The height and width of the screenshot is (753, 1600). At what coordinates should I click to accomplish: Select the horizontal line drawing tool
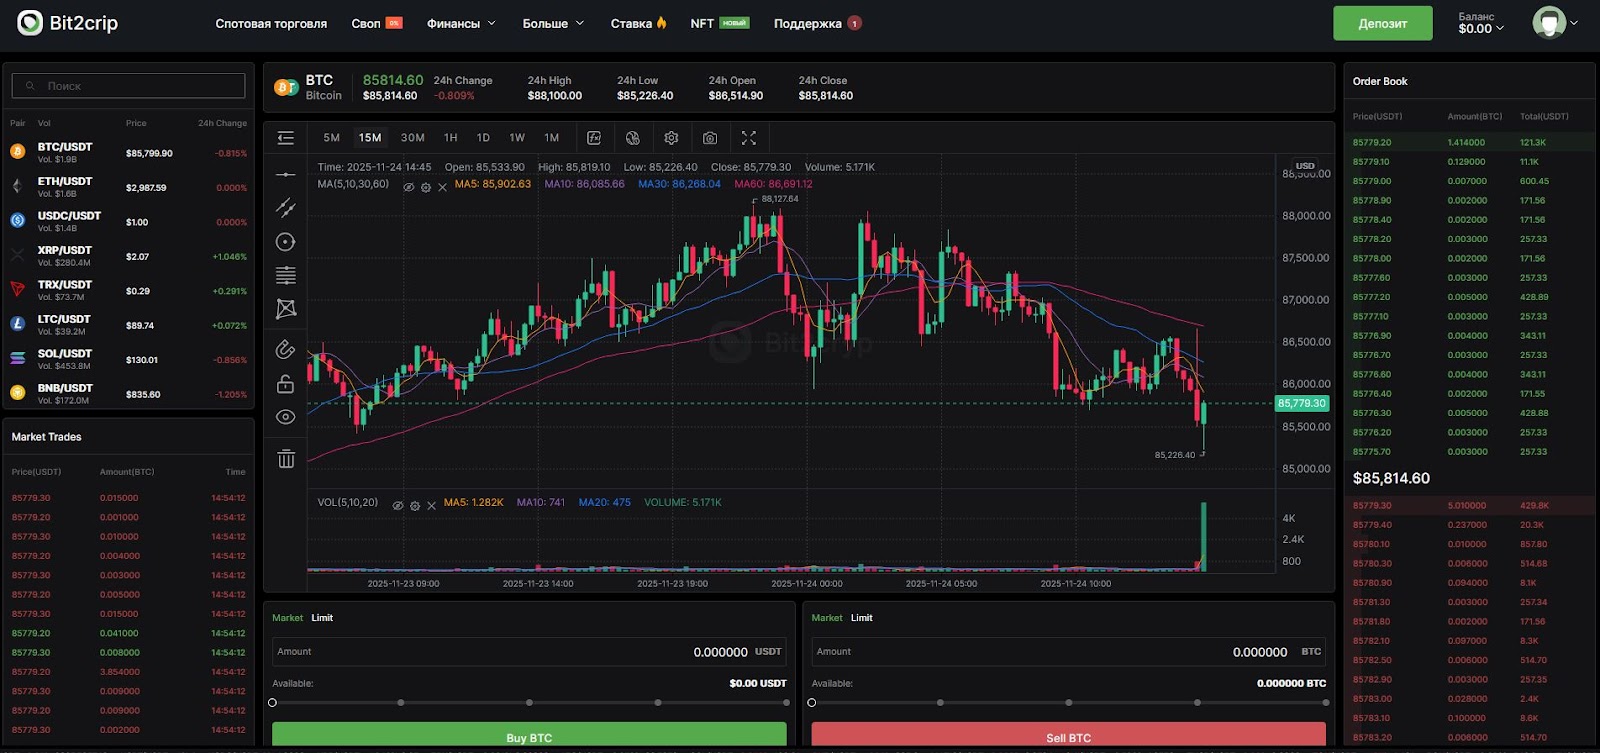286,175
